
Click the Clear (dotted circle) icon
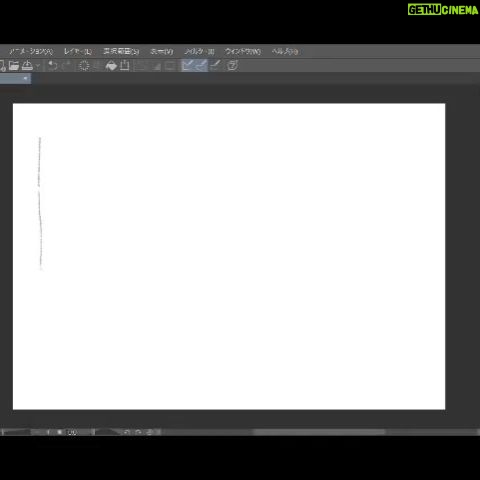(84, 65)
